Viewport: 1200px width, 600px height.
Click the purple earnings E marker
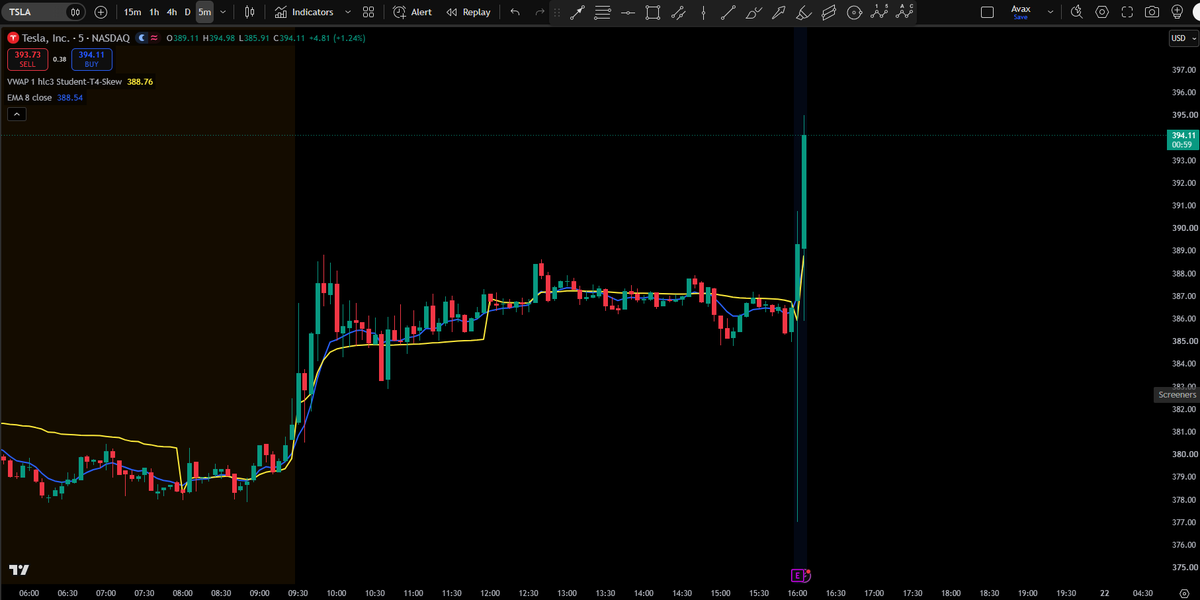pos(799,575)
